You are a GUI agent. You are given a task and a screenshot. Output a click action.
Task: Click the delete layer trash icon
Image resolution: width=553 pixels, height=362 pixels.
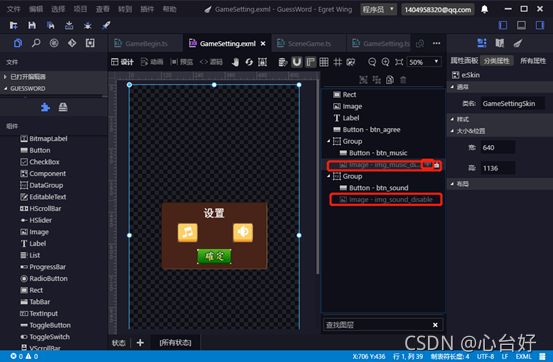403,80
